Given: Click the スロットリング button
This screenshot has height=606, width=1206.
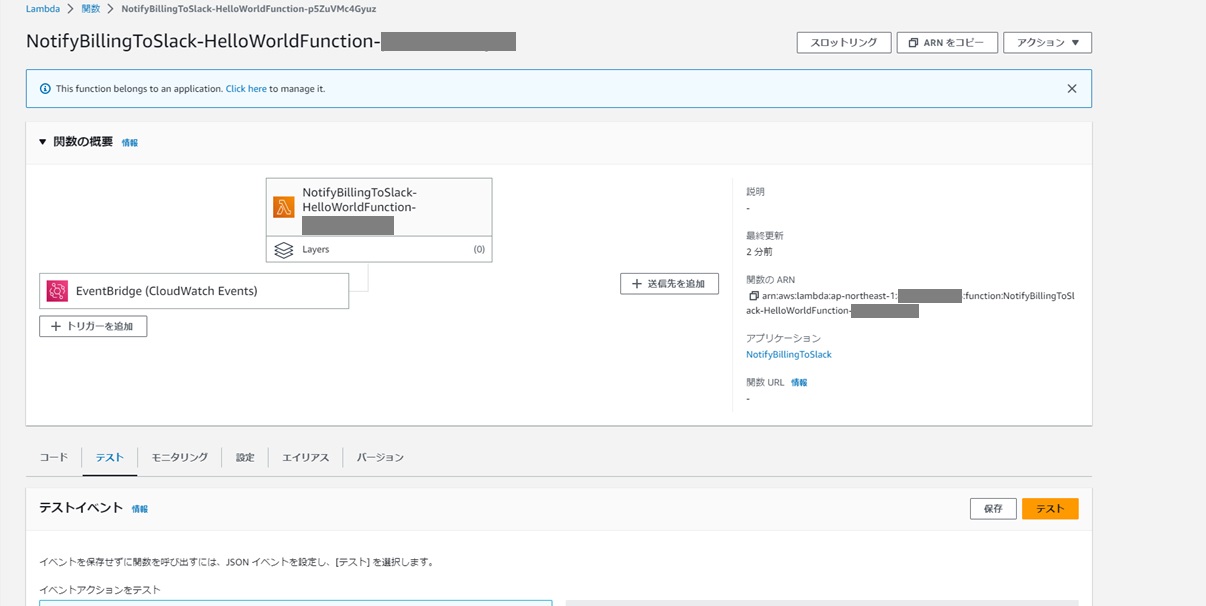Looking at the screenshot, I should pyautogui.click(x=844, y=43).
